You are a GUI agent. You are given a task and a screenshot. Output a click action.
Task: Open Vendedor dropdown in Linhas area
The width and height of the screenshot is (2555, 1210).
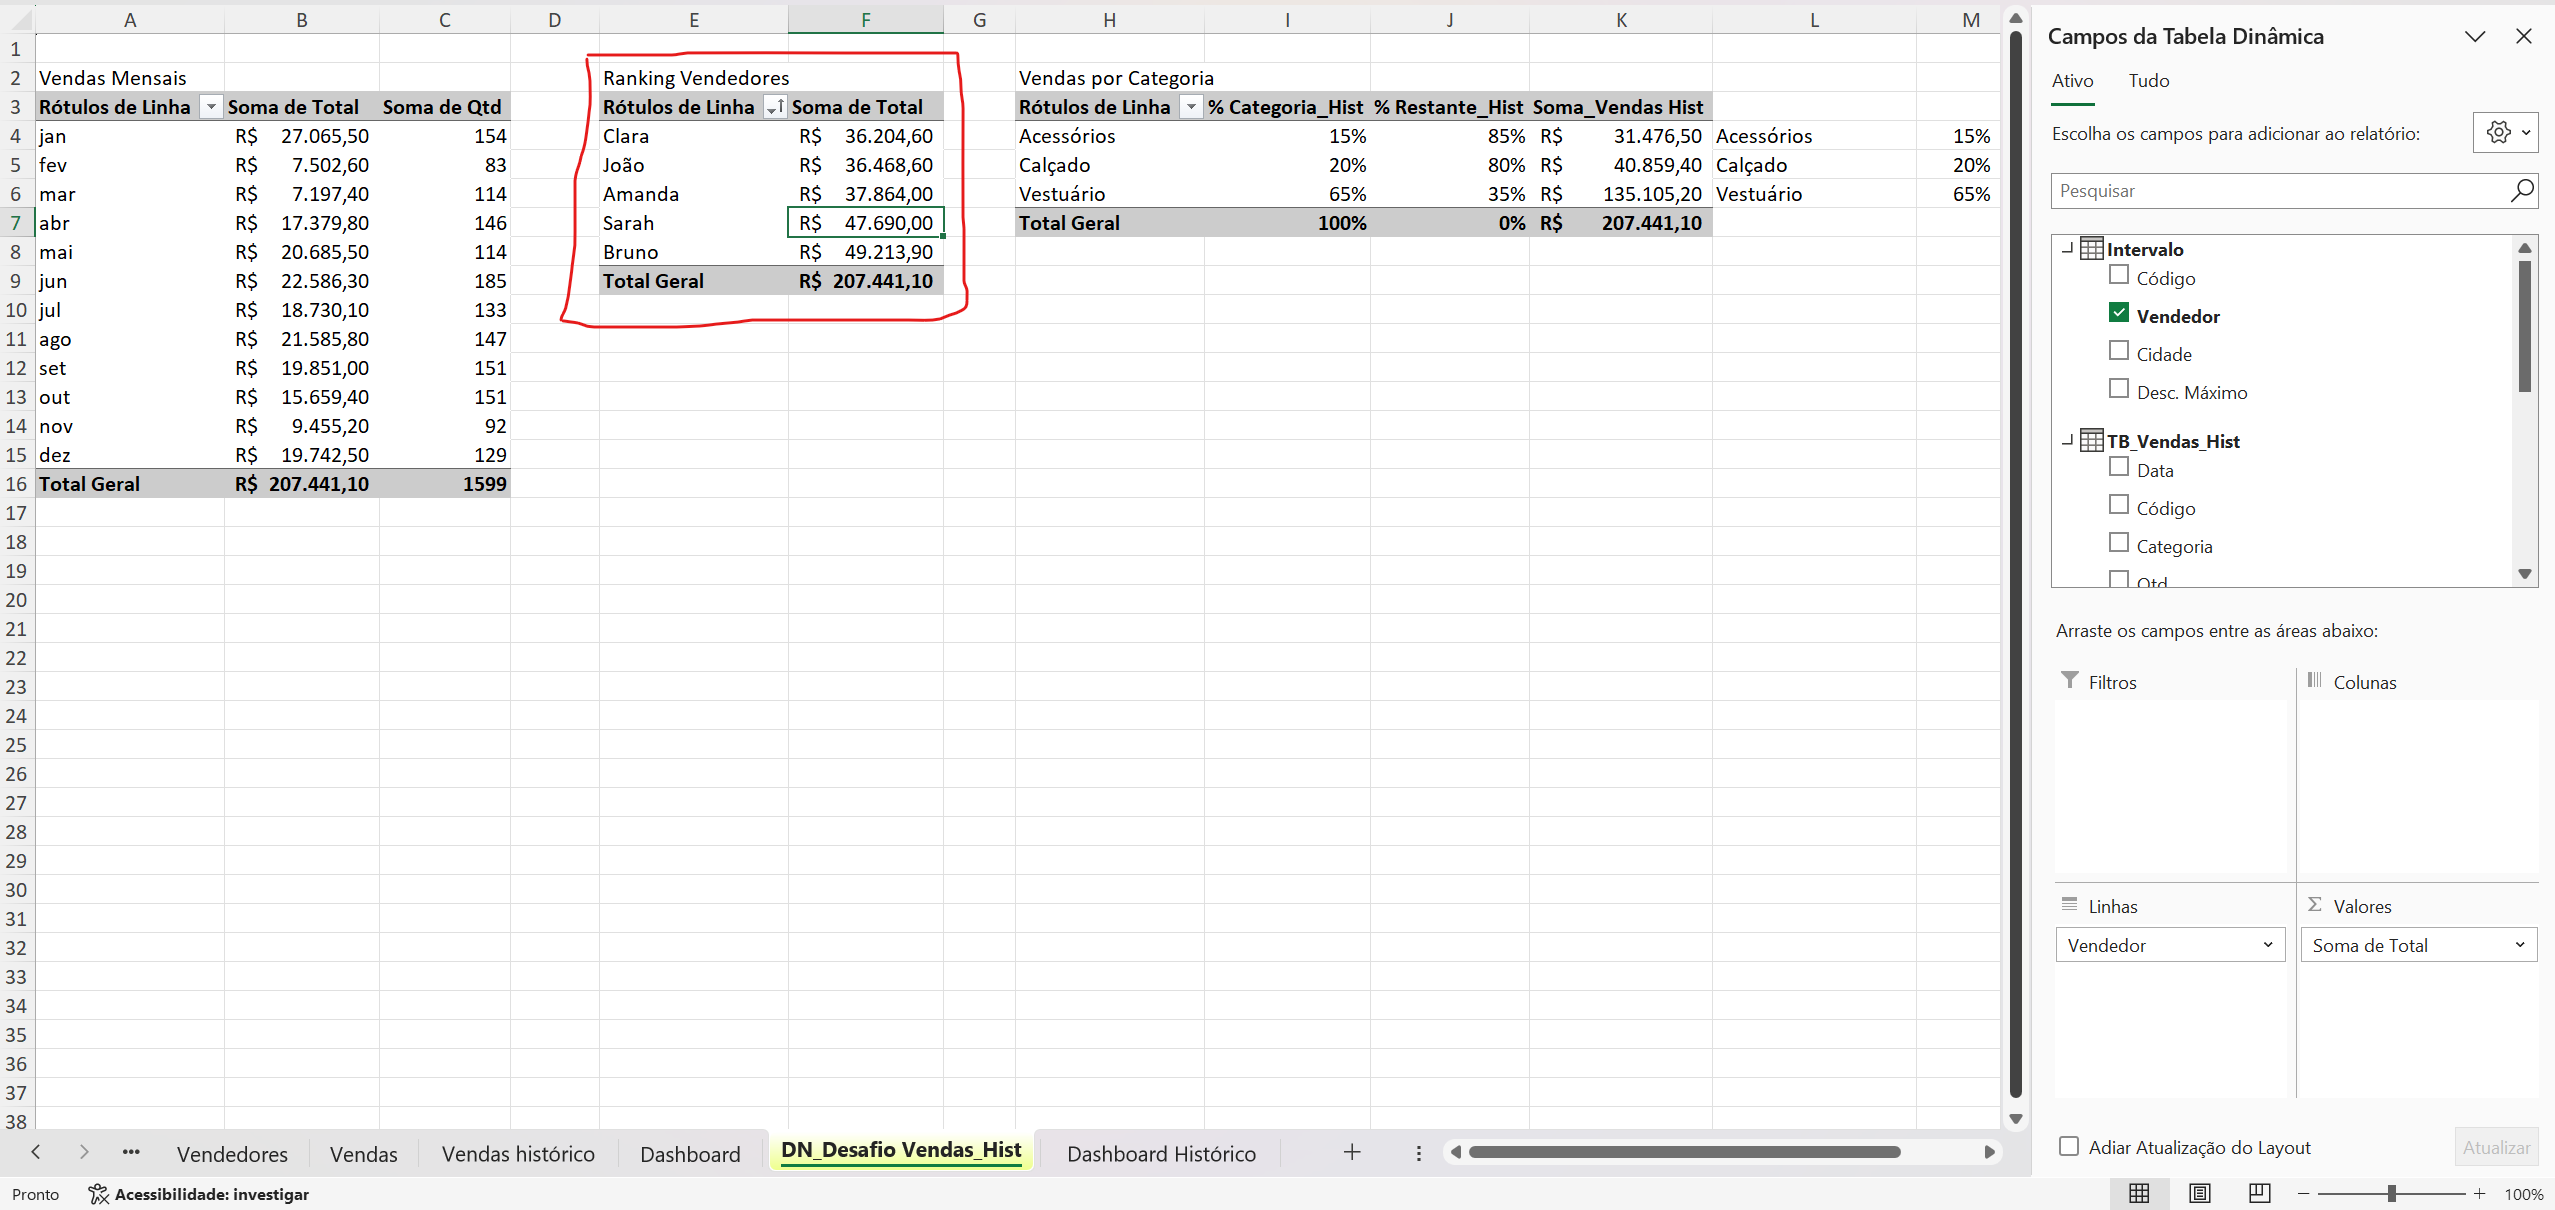[x=2267, y=945]
